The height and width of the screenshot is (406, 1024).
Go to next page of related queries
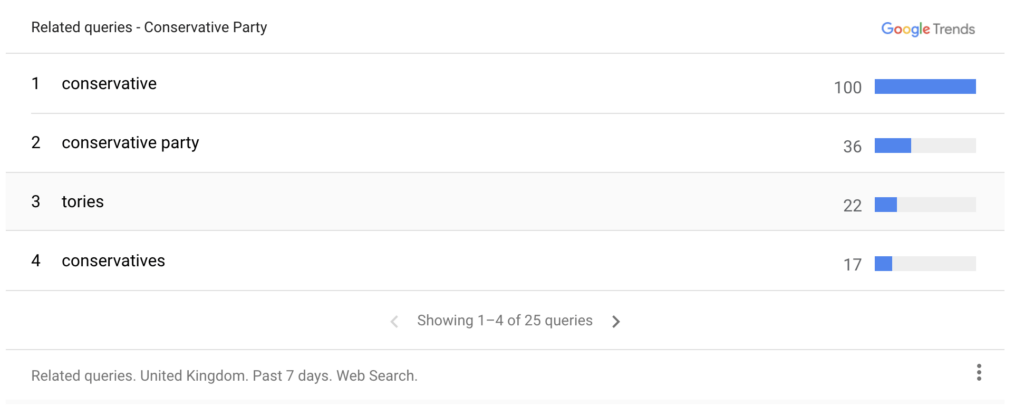pos(616,321)
